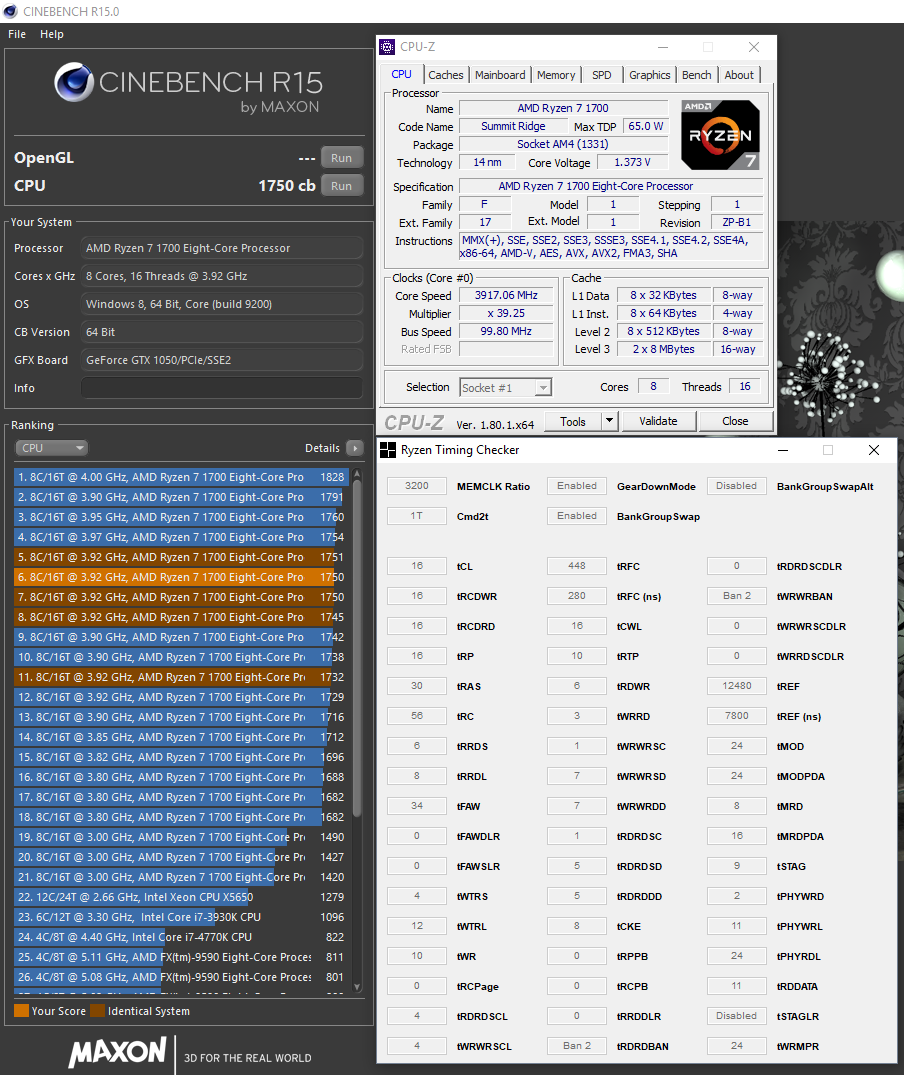Screen dimensions: 904x1075
Task: Open the Graphics tab in CPU-Z
Action: [650, 75]
